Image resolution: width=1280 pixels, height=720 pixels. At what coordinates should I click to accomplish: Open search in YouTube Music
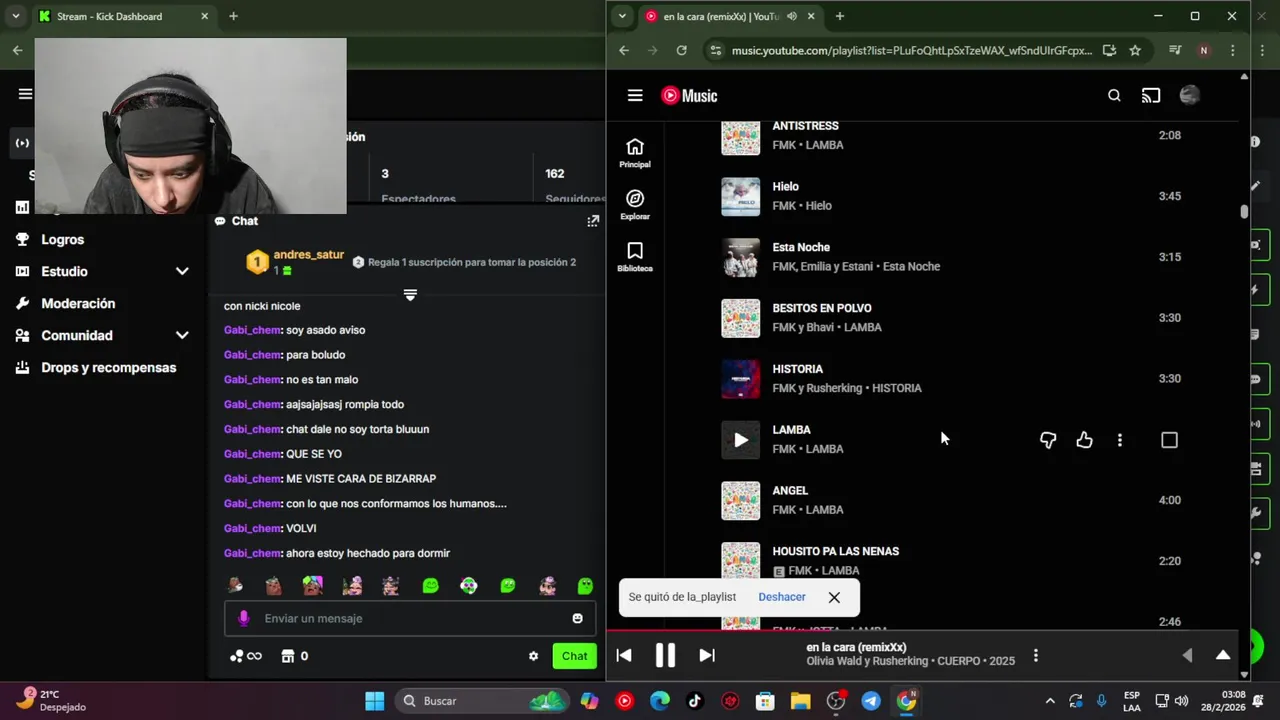(1114, 96)
